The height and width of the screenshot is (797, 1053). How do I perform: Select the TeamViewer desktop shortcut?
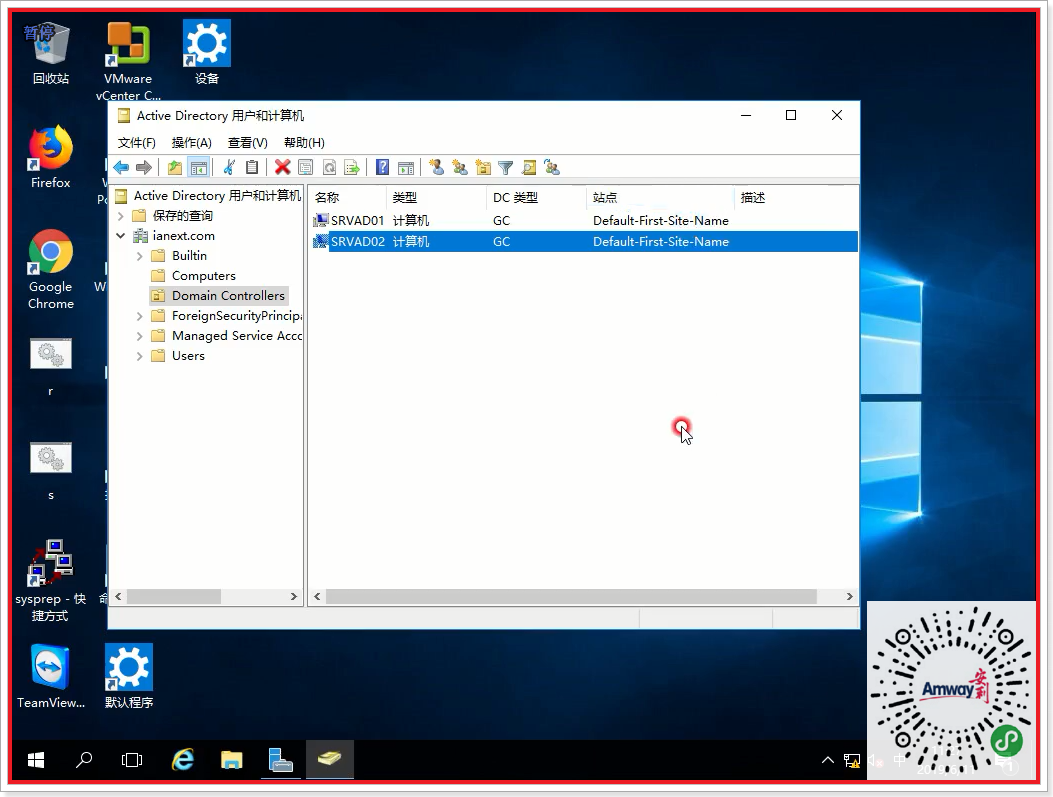click(x=50, y=677)
